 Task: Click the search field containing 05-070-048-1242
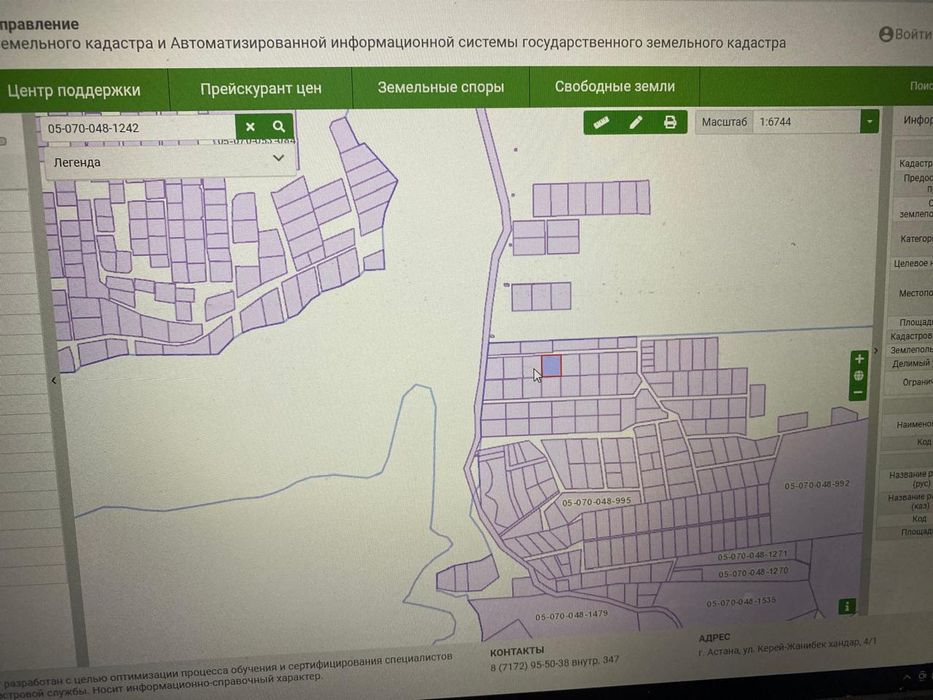139,127
